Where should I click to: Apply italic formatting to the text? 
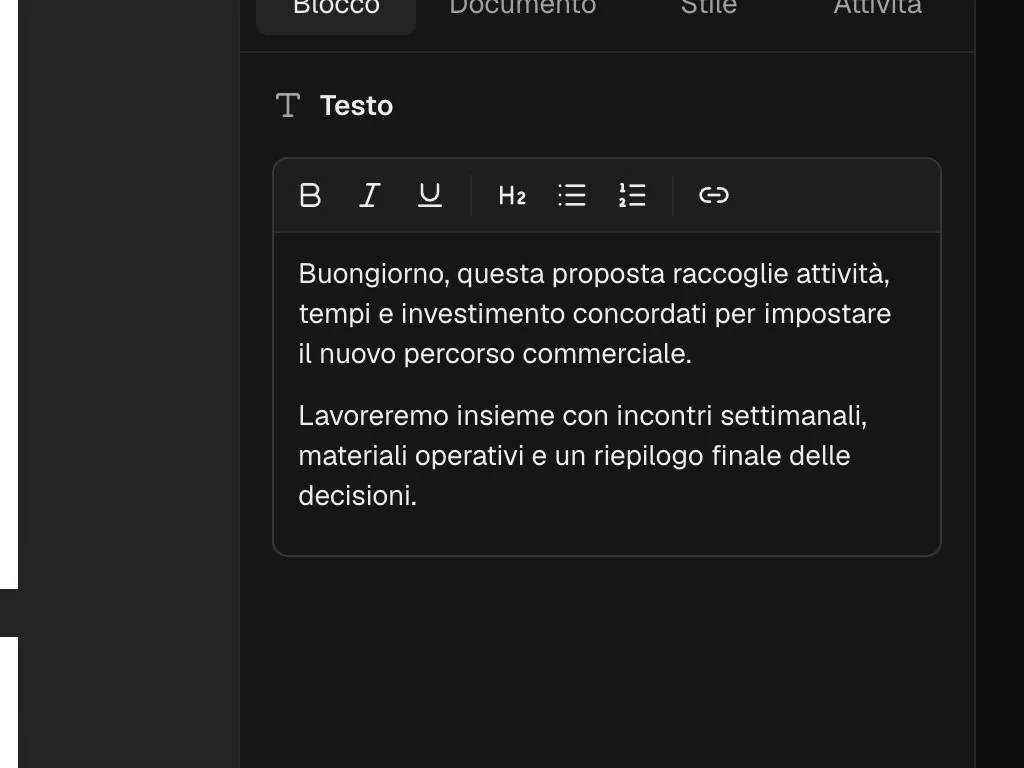coord(370,195)
